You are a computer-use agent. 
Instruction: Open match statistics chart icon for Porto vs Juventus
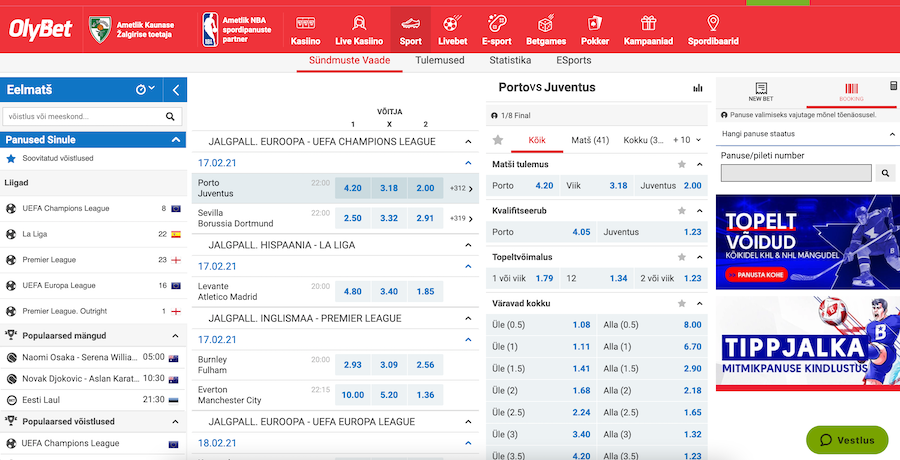[x=697, y=88]
